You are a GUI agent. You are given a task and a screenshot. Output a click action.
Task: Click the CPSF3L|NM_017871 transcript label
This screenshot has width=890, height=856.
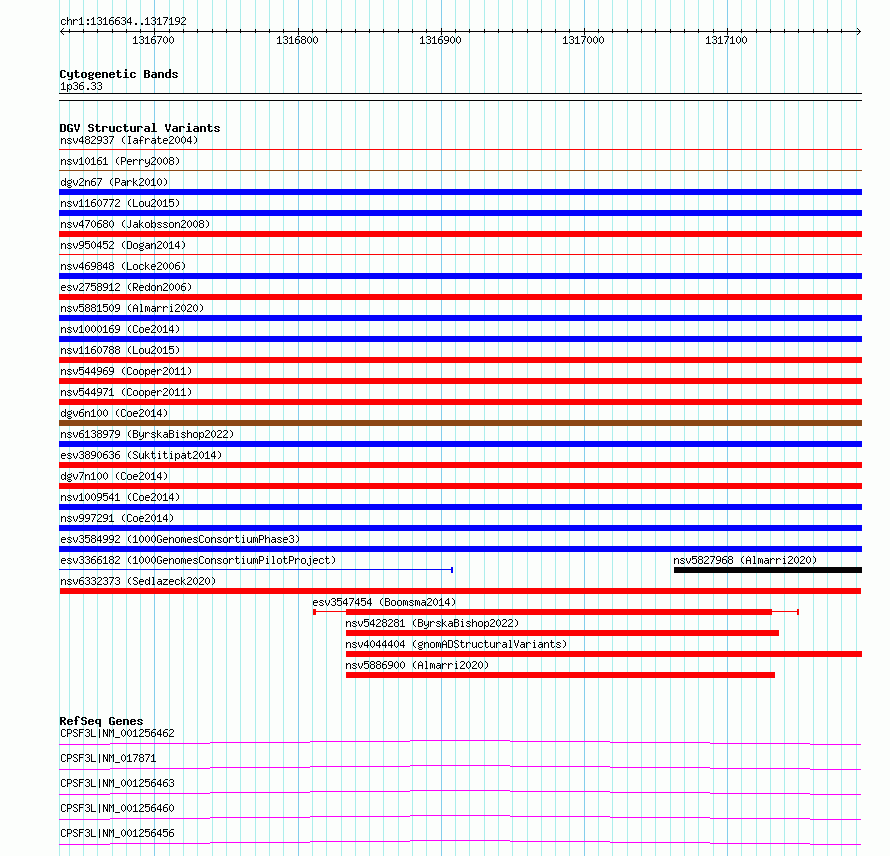click(x=108, y=758)
